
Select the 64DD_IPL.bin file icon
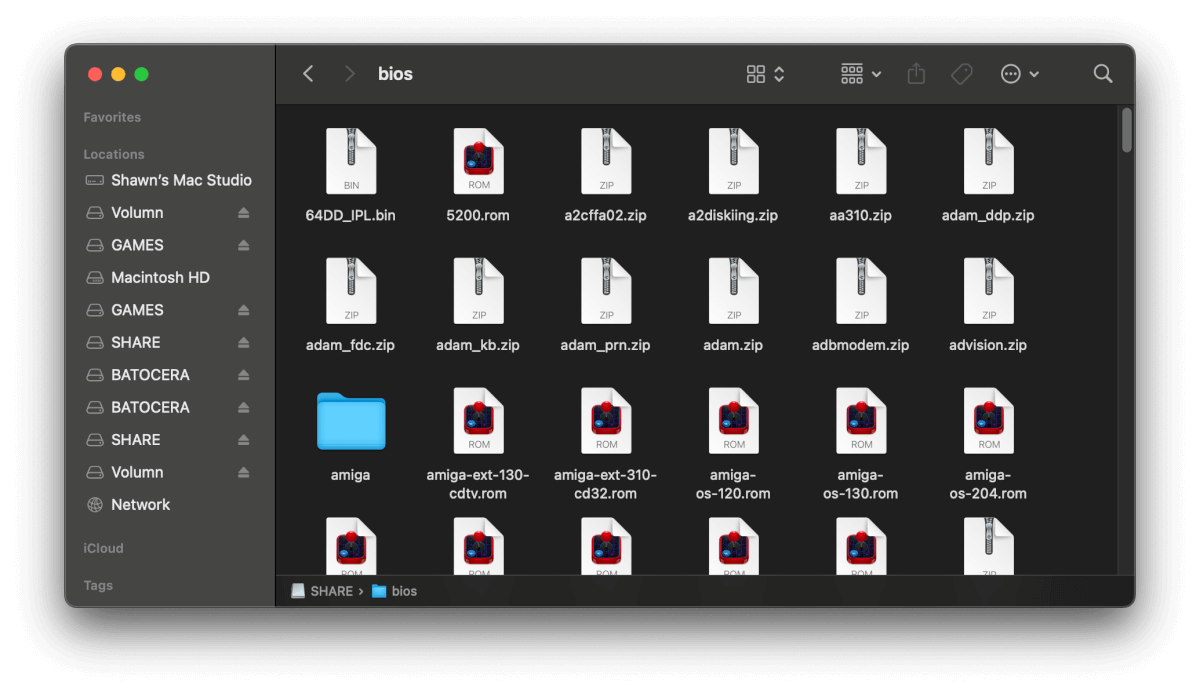[x=350, y=161]
